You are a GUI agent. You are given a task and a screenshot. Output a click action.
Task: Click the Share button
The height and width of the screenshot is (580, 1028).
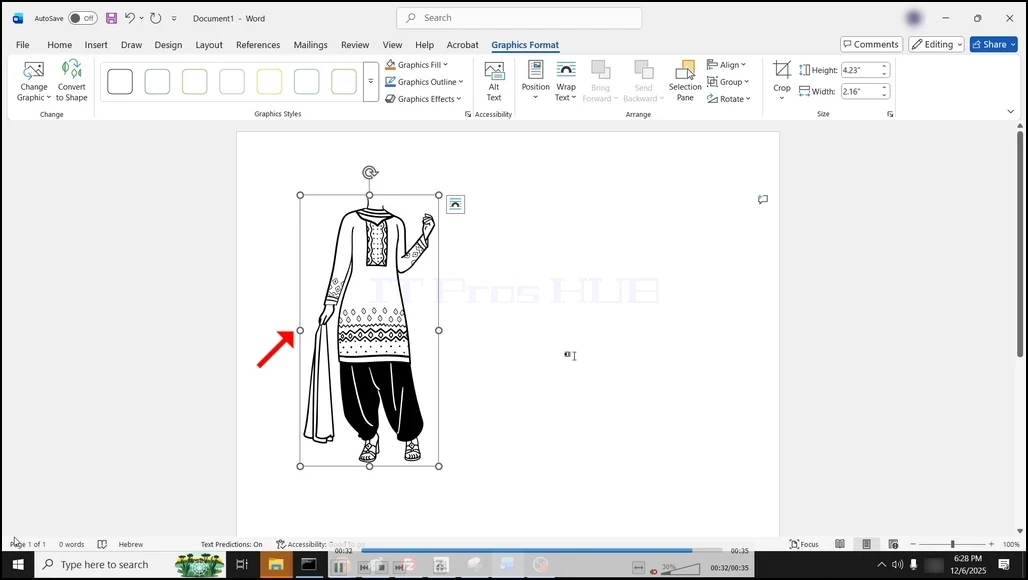(993, 45)
